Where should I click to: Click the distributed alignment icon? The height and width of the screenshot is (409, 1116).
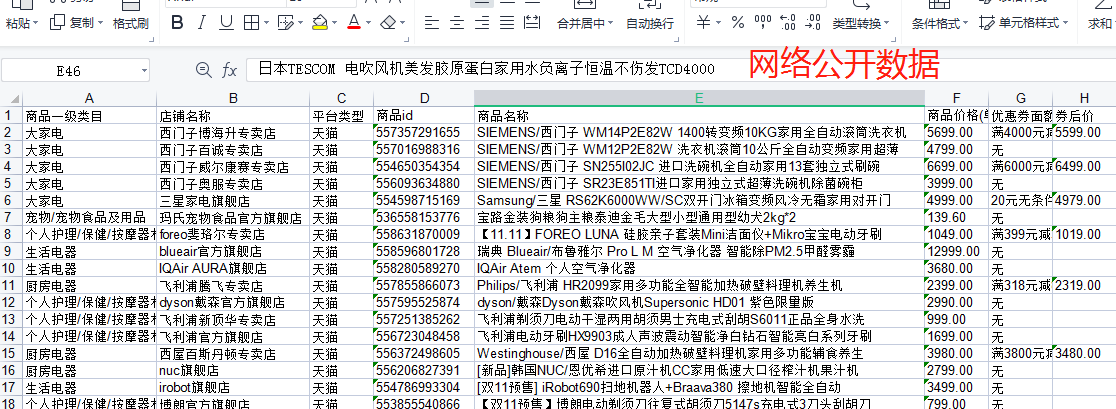(532, 23)
